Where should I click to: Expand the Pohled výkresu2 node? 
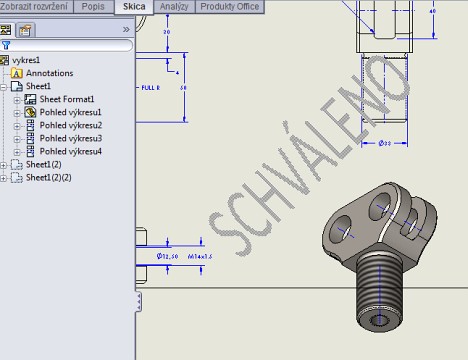17,126
